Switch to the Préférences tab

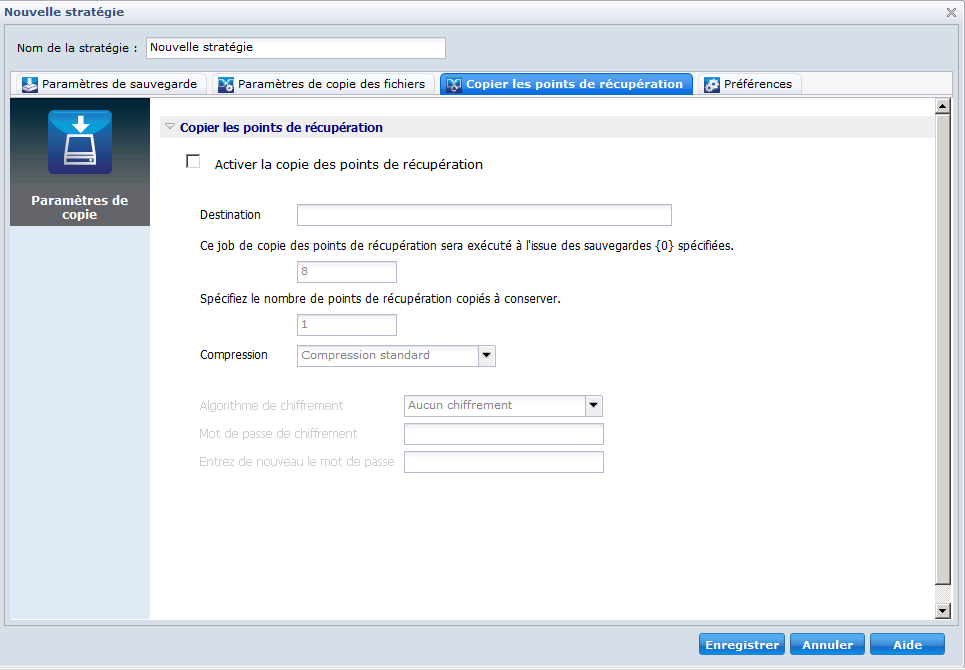click(757, 84)
